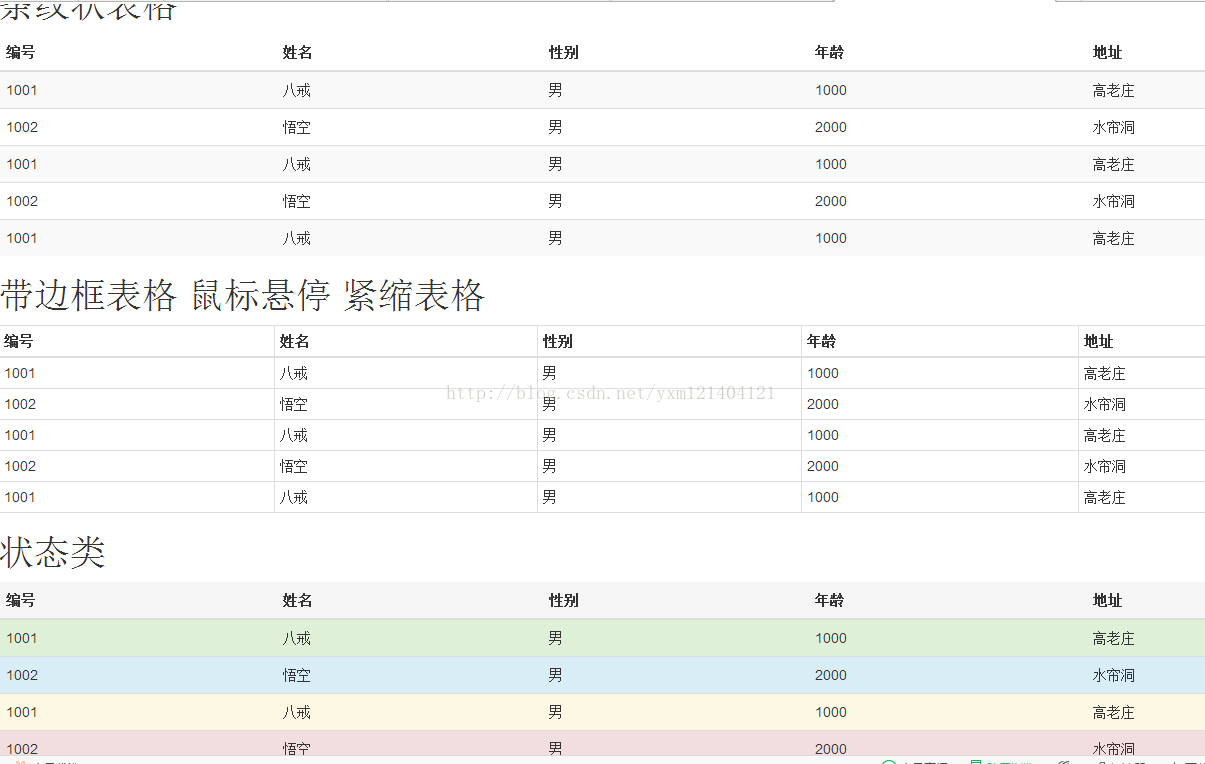This screenshot has width=1205, height=764.
Task: Click 八戒 in the bordered table's third row
Action: [x=293, y=436]
